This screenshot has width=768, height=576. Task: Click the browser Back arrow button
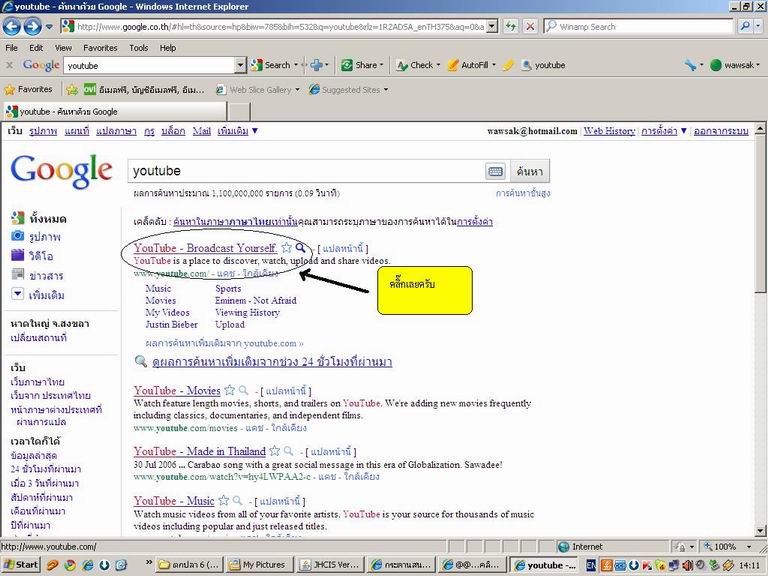tap(12, 26)
